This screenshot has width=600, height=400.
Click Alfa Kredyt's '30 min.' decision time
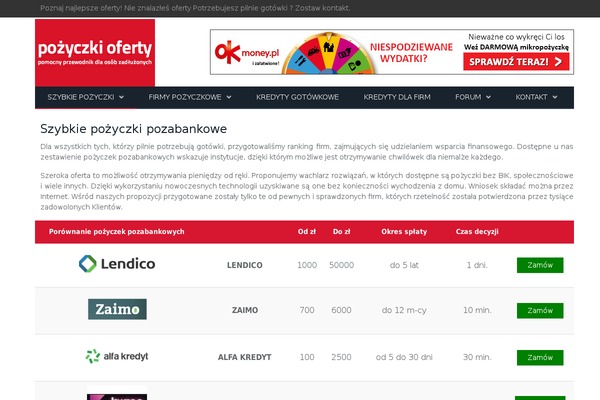point(477,357)
